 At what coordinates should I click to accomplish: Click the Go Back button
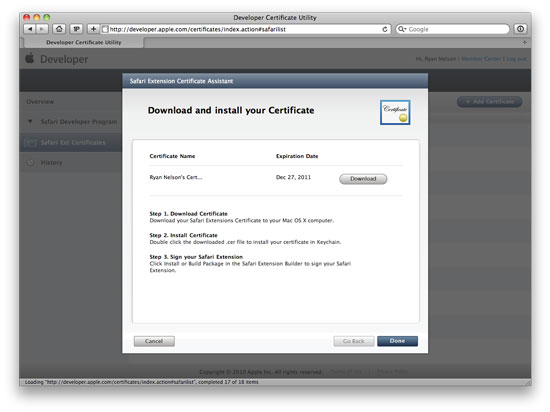(354, 341)
